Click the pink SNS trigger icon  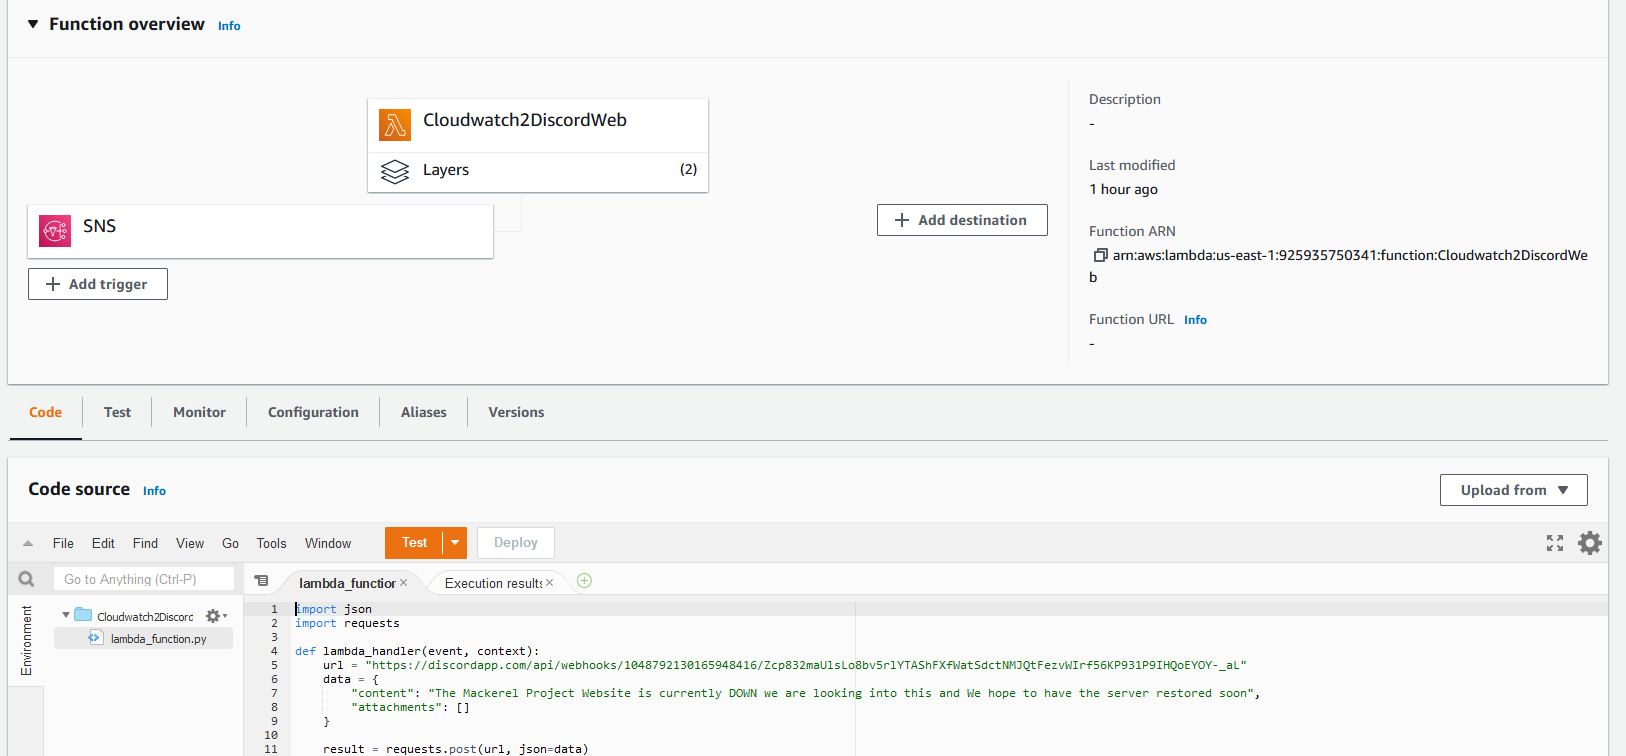(x=55, y=230)
